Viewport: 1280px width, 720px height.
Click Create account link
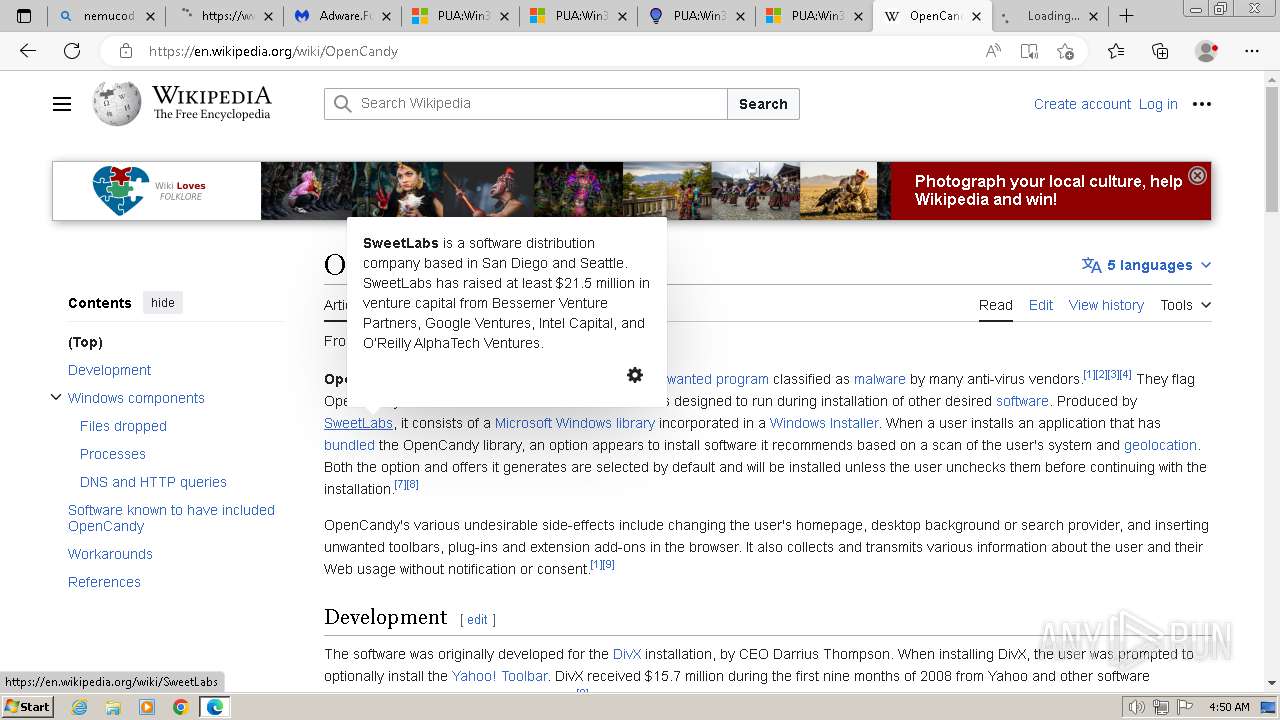tap(1082, 104)
